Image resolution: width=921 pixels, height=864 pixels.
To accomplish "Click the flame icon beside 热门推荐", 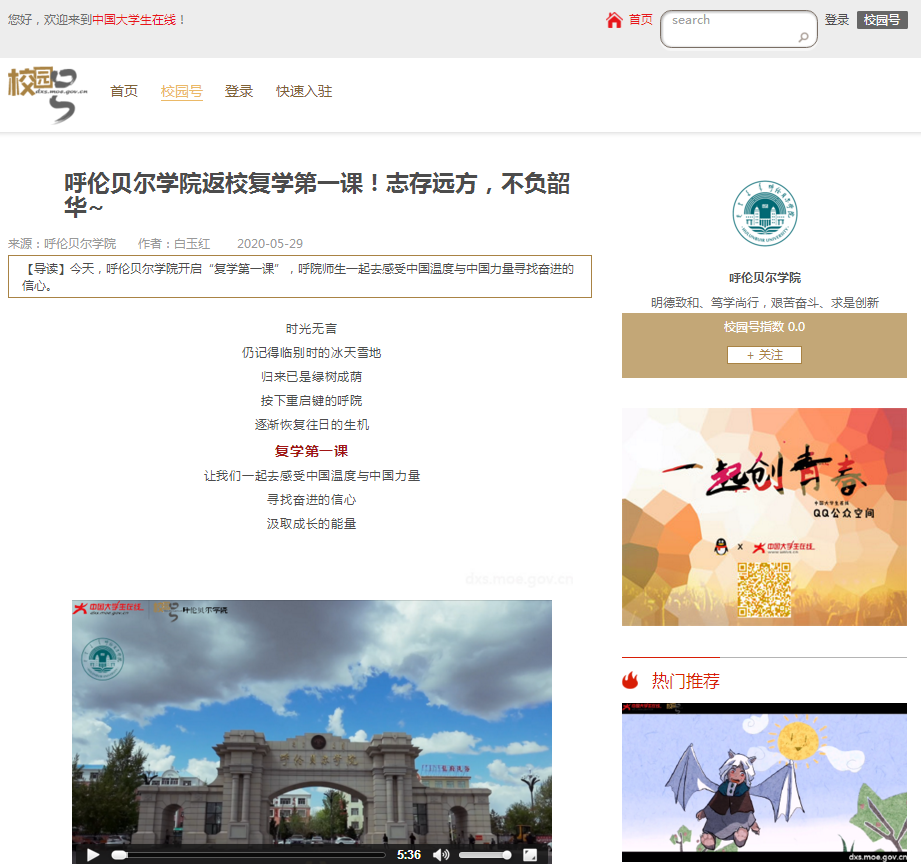I will 630,681.
